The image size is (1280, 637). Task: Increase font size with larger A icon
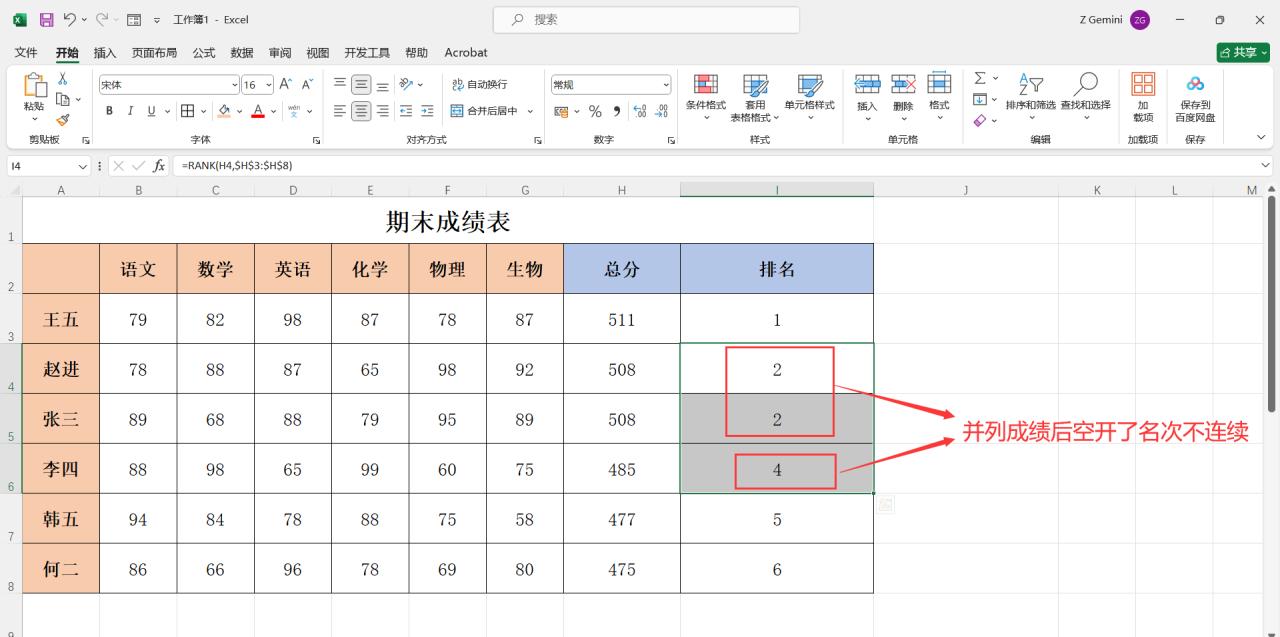(286, 85)
